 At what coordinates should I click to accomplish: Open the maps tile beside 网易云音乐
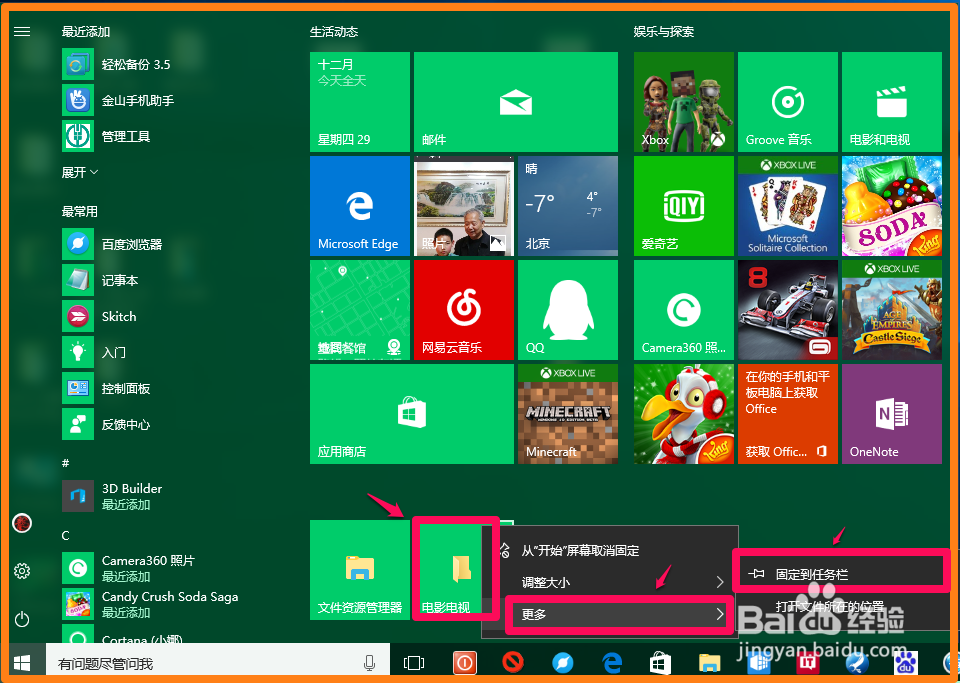(360, 310)
